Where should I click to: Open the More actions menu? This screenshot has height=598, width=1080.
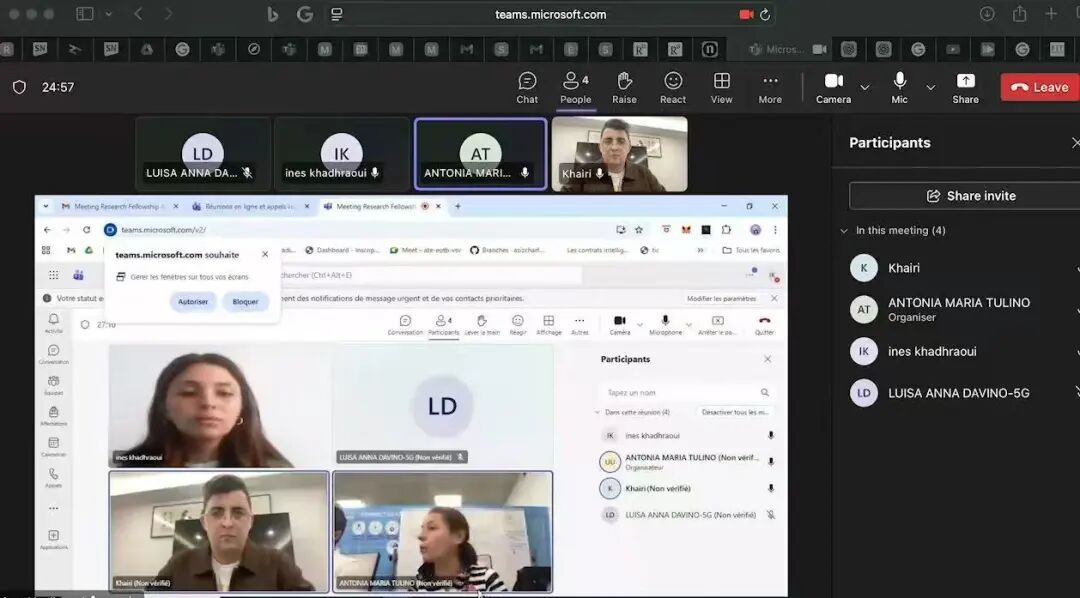tap(770, 87)
